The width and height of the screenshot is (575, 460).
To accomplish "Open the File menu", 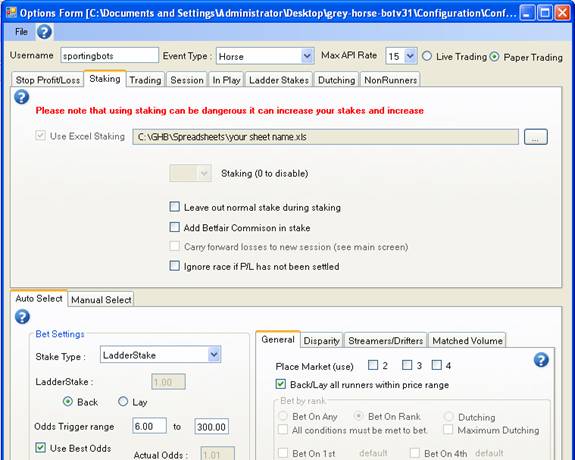I will pos(21,32).
